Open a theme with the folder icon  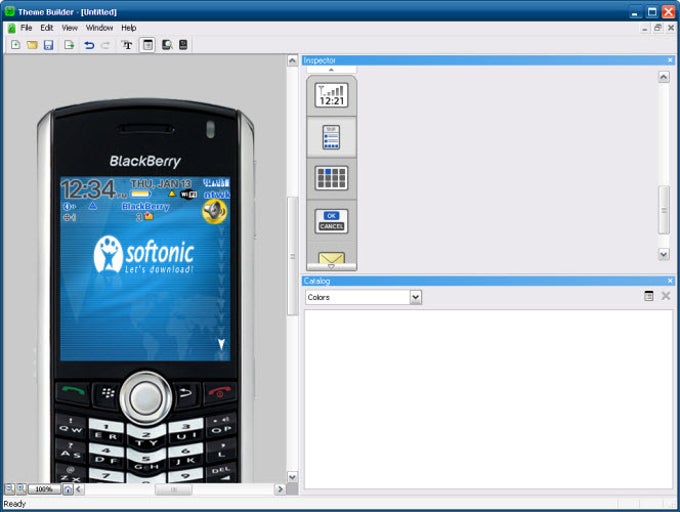click(x=32, y=45)
